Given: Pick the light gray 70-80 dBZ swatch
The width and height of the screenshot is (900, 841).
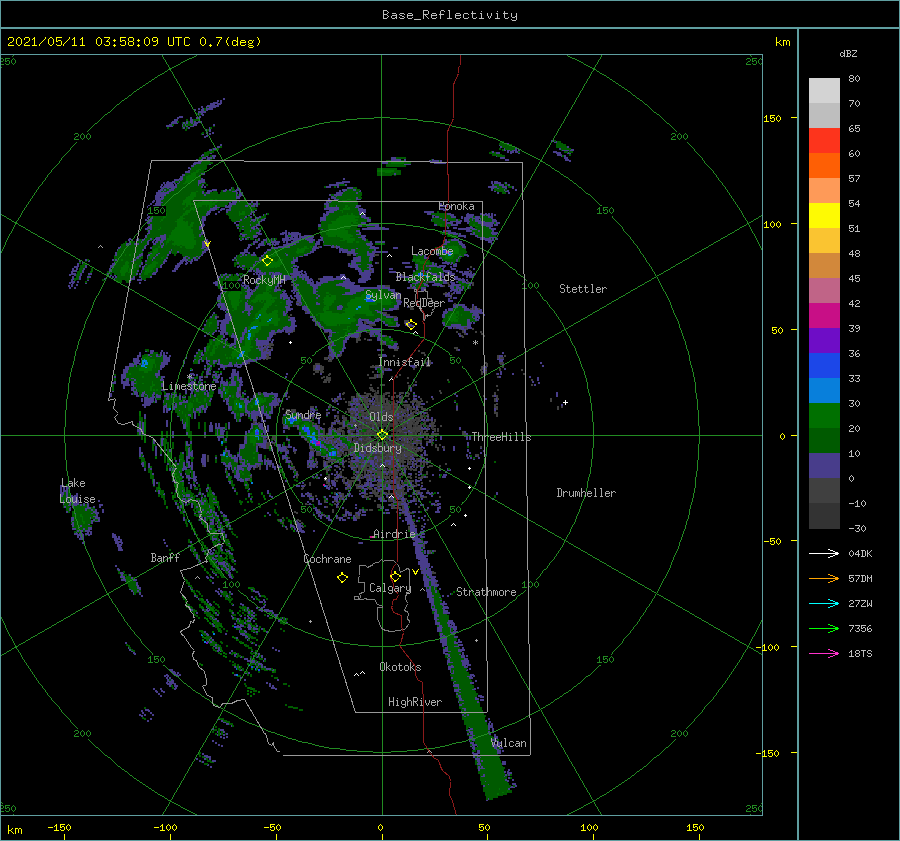Looking at the screenshot, I should pyautogui.click(x=824, y=91).
